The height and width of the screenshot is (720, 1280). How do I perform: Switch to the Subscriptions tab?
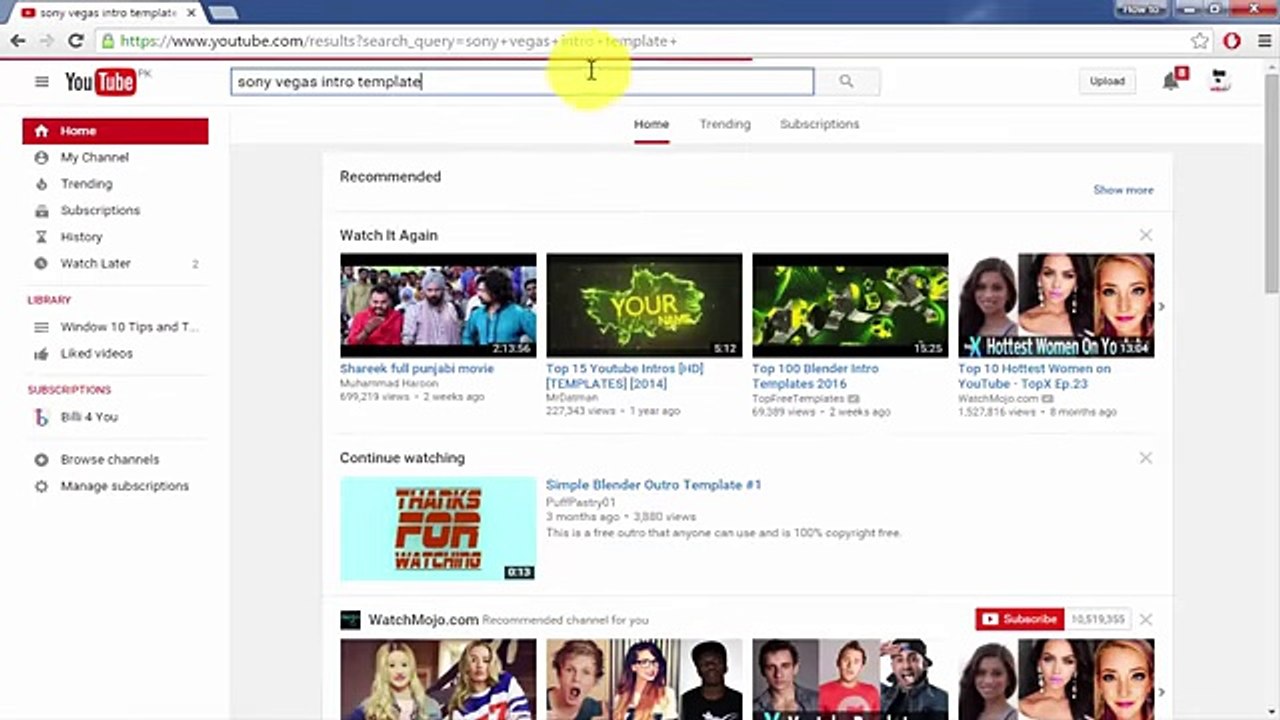coord(819,124)
